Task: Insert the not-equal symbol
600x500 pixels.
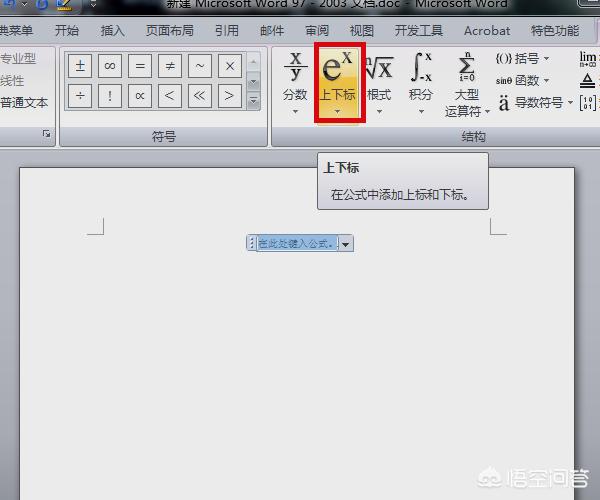Action: coord(170,66)
